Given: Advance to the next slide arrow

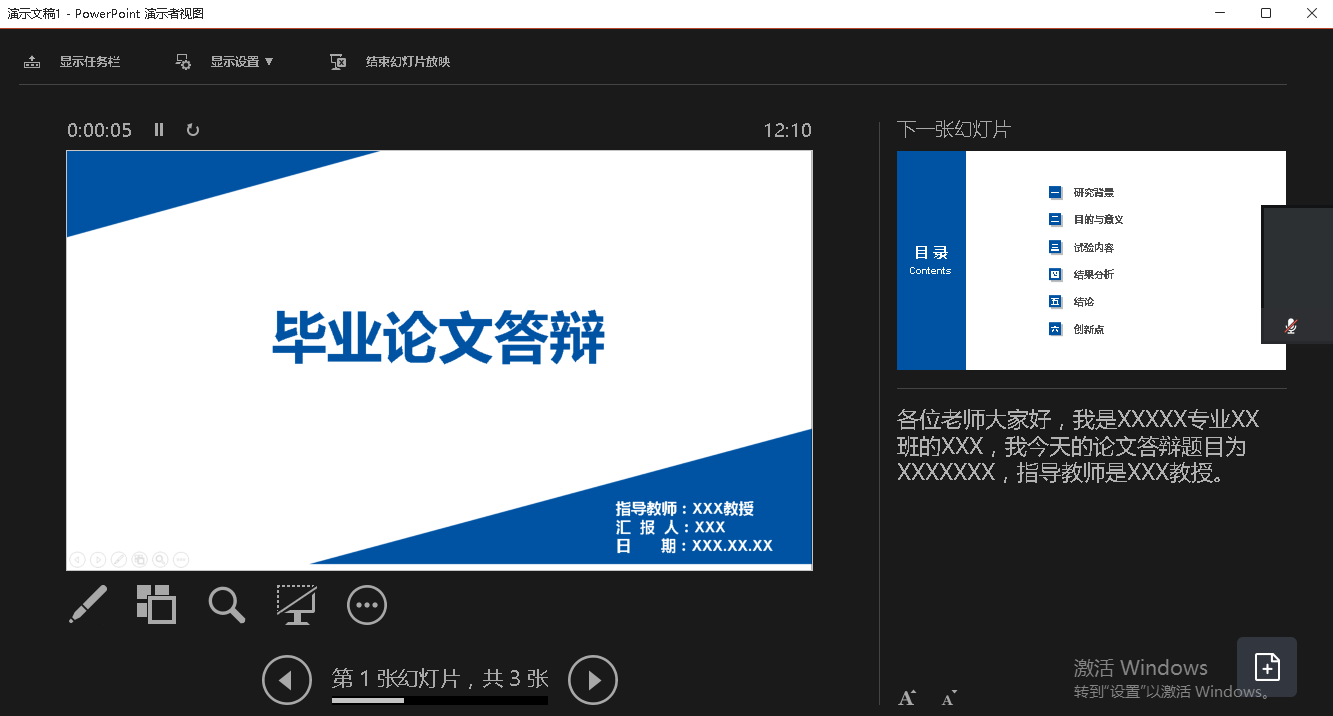Looking at the screenshot, I should (592, 680).
